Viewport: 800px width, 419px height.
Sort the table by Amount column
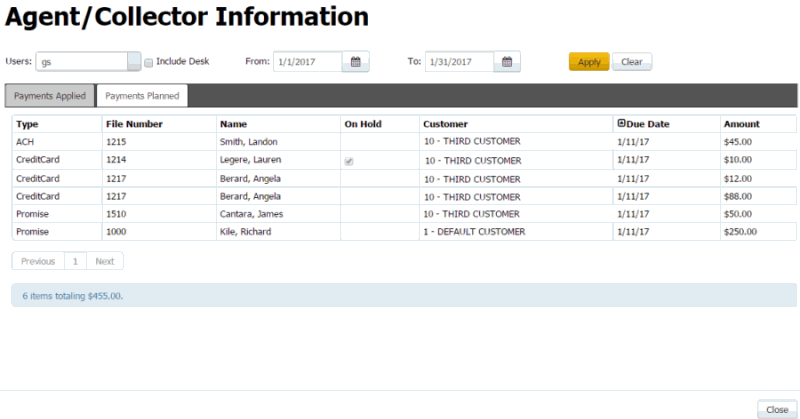click(x=742, y=124)
